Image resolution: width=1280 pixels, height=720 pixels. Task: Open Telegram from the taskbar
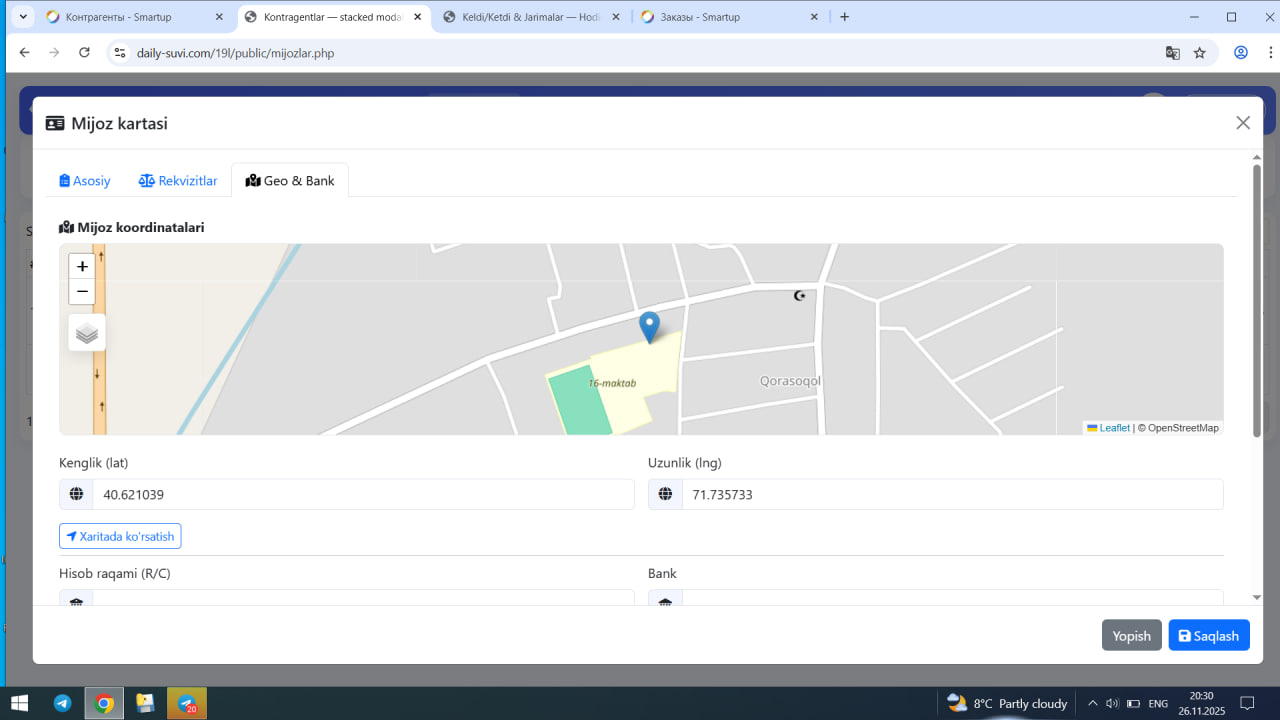62,703
